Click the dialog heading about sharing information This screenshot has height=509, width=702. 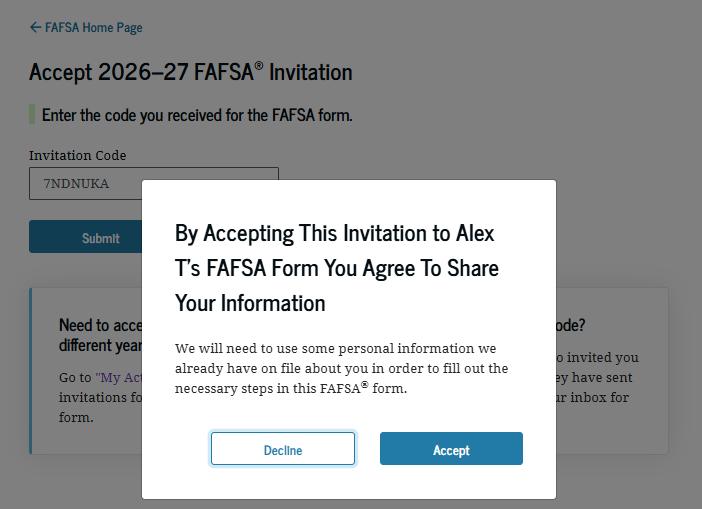[336, 267]
